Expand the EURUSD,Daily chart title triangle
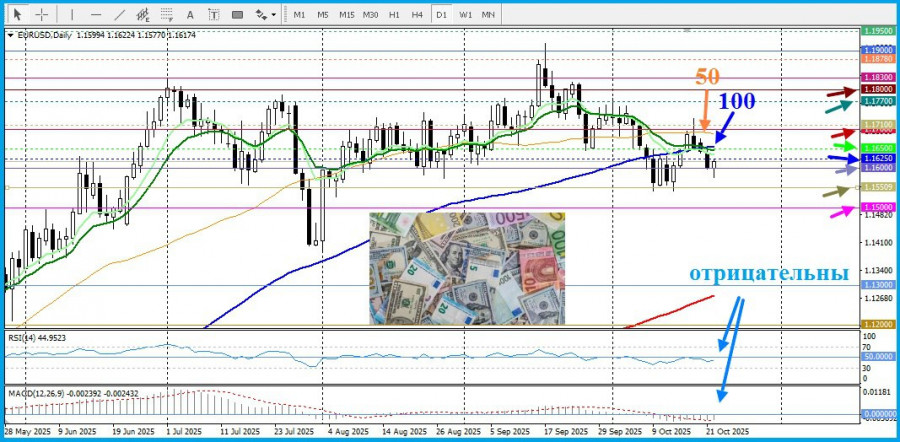Image resolution: width=900 pixels, height=442 pixels. 10,35
